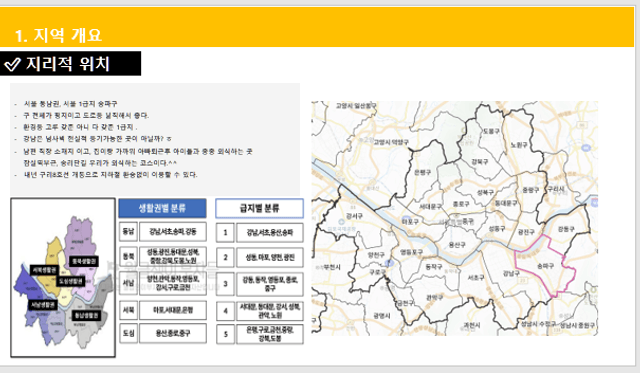Viewport: 640px width, 373px height.
Task: Click grade number '5' cell
Action: pos(225,334)
